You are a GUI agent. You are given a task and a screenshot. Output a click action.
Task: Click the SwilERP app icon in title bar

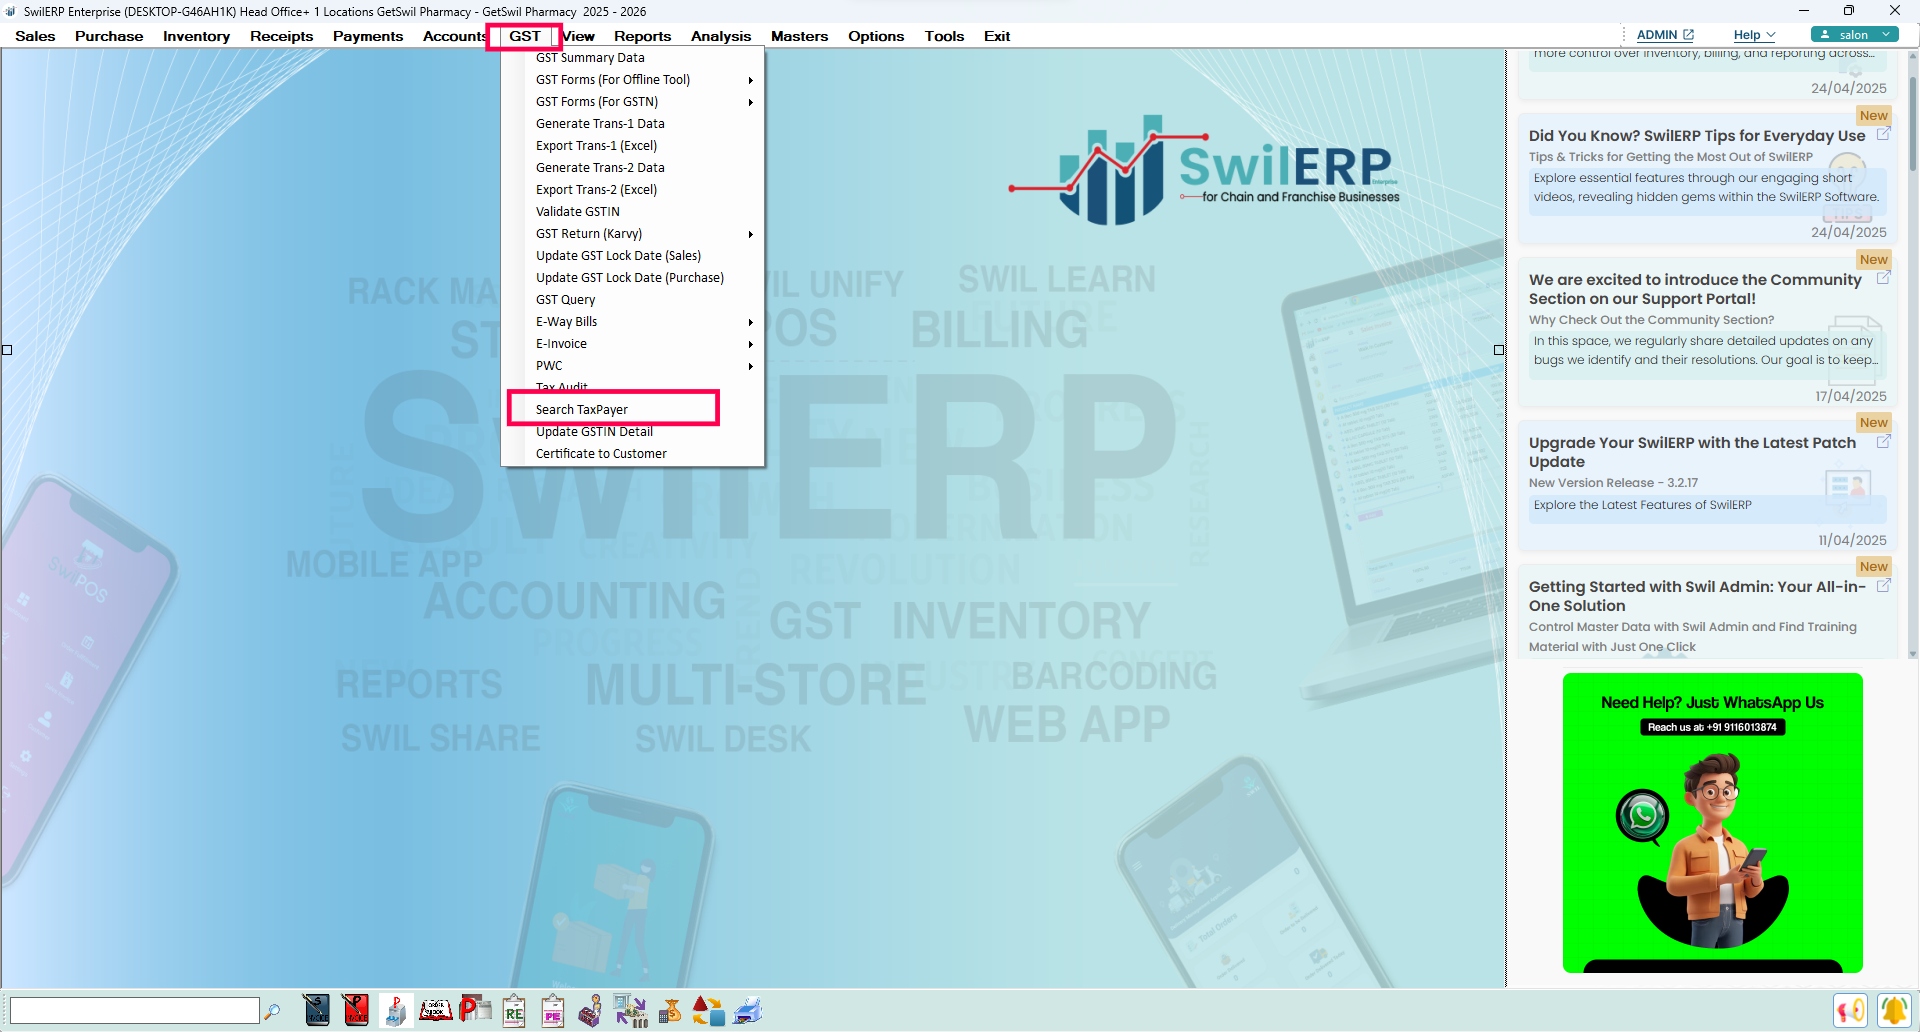tap(11, 11)
